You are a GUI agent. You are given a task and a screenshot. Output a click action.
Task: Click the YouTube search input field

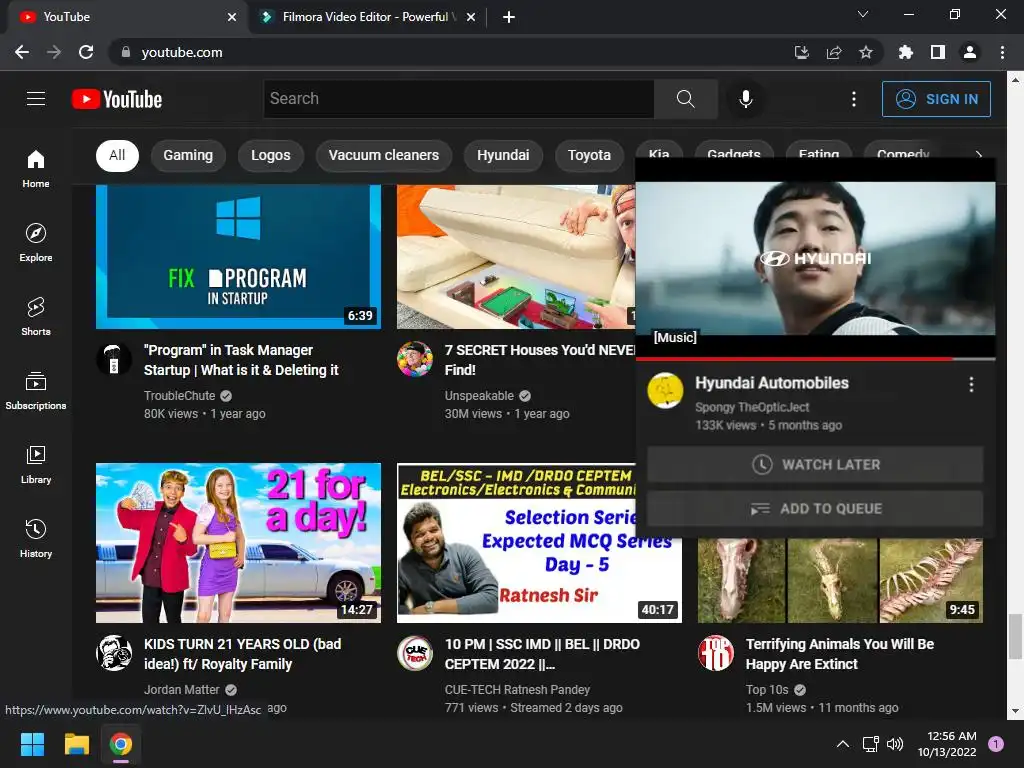tap(458, 99)
